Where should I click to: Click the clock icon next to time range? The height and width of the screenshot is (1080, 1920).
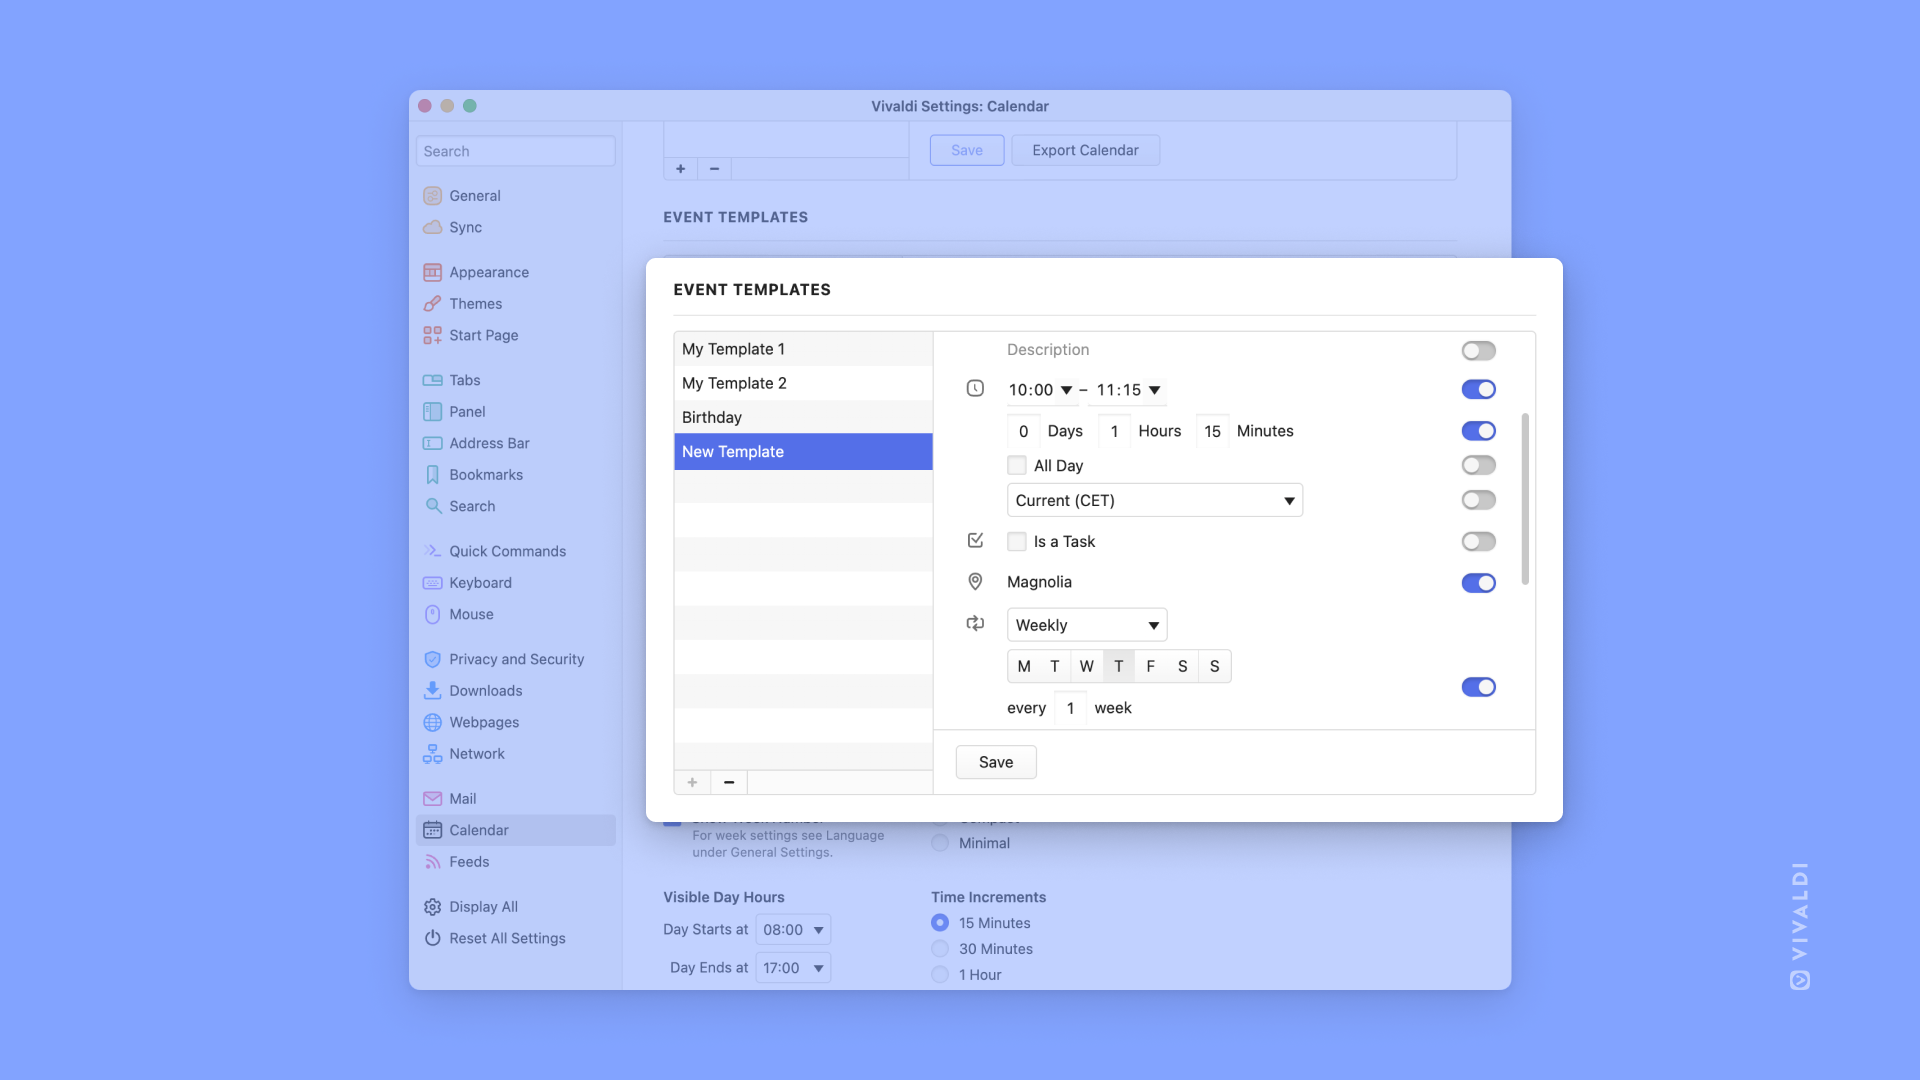[x=975, y=389]
